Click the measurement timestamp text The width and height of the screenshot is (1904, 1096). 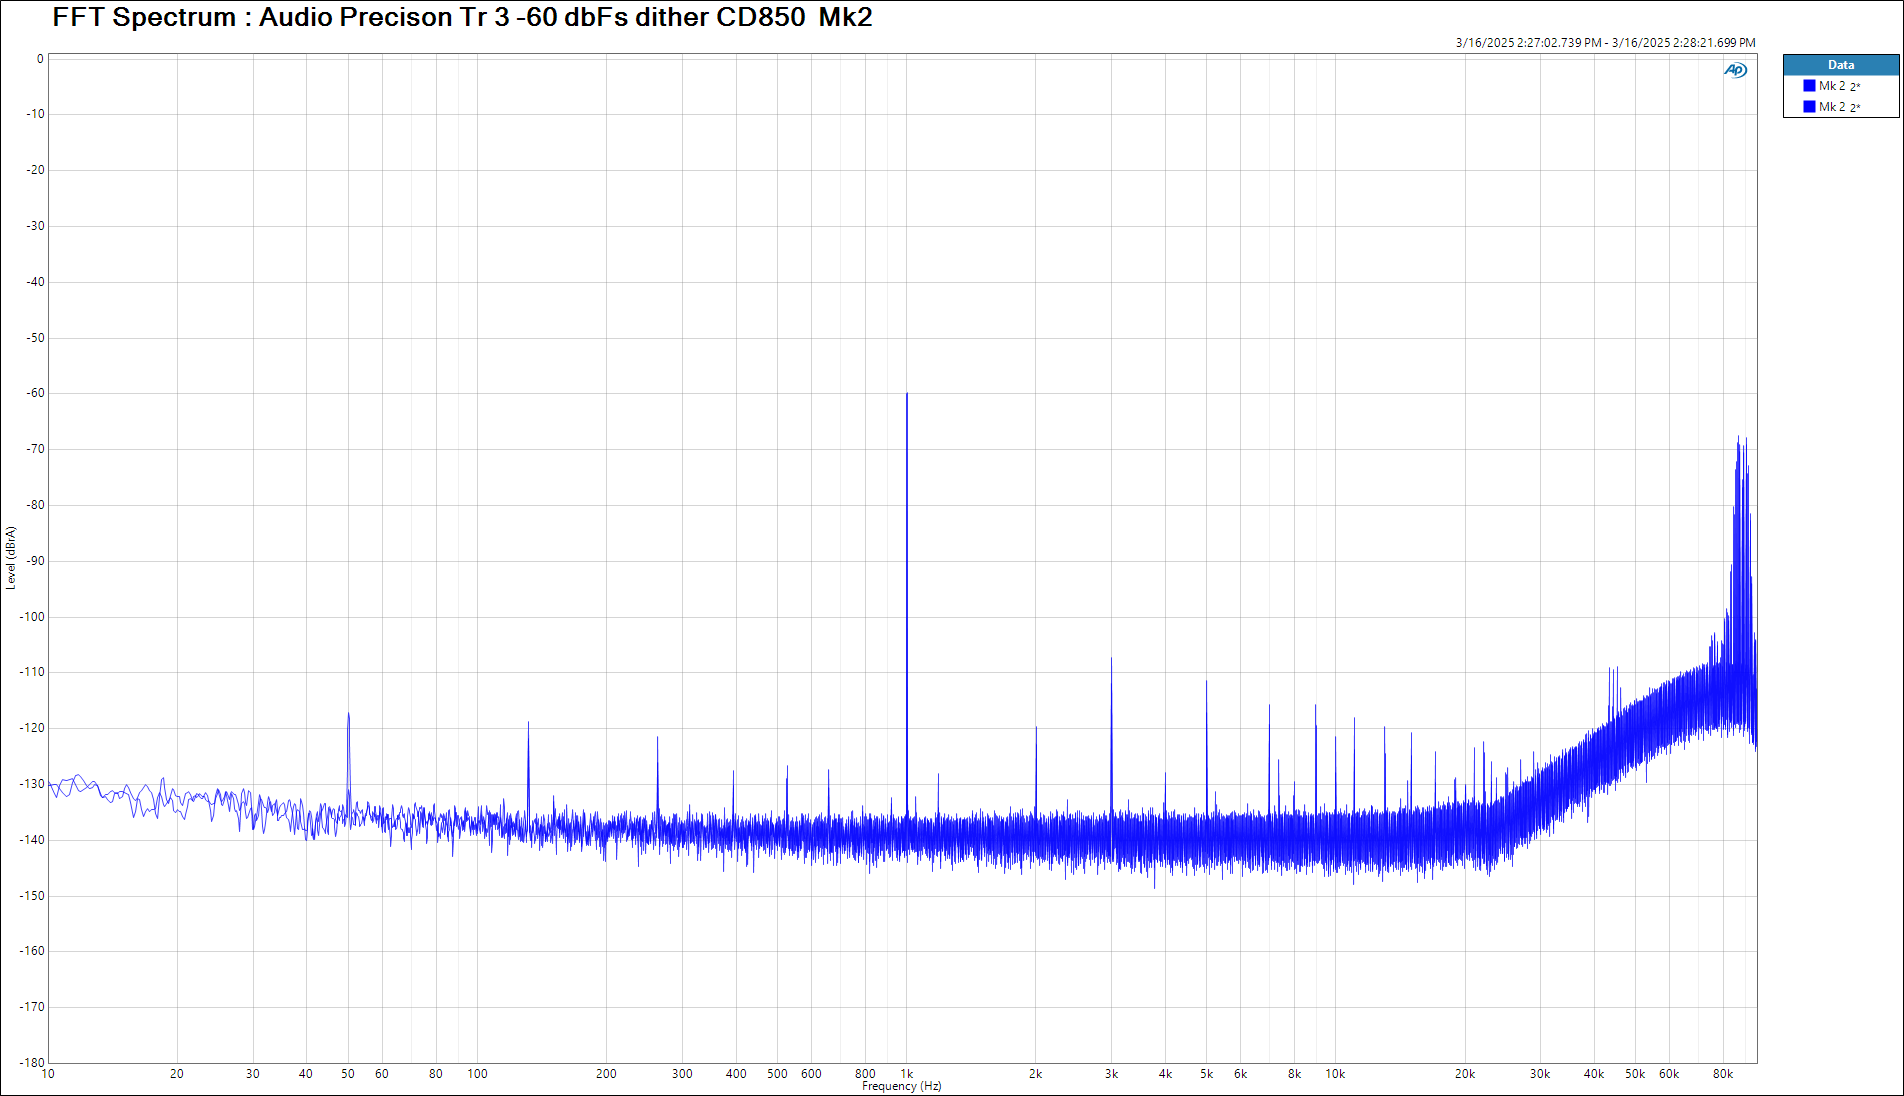[1605, 43]
